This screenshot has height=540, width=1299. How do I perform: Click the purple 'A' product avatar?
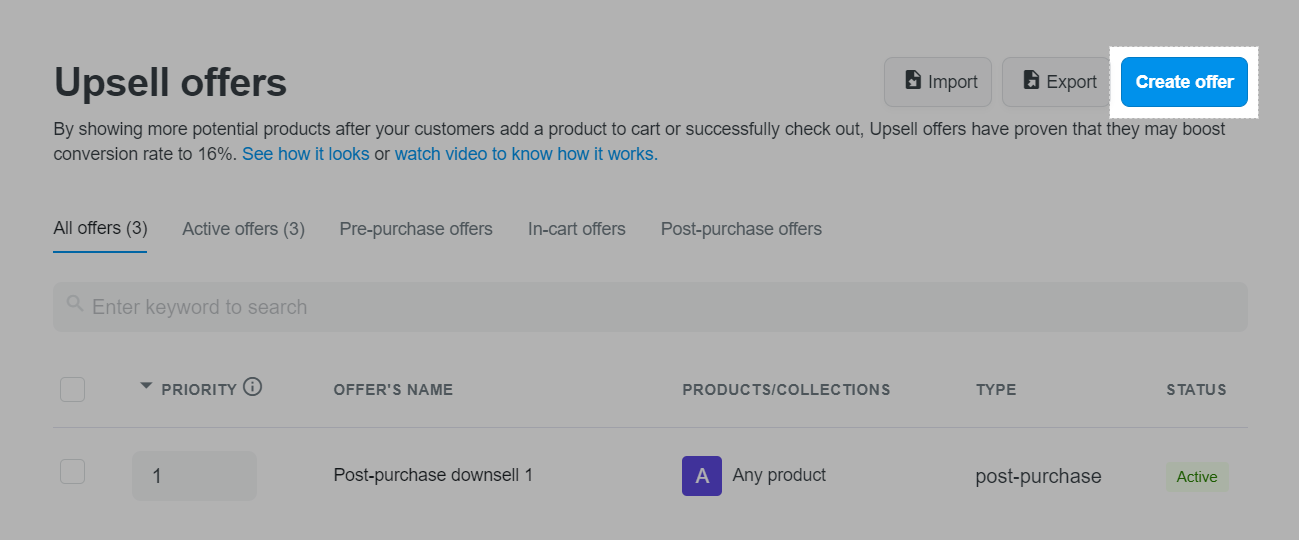[x=702, y=476]
